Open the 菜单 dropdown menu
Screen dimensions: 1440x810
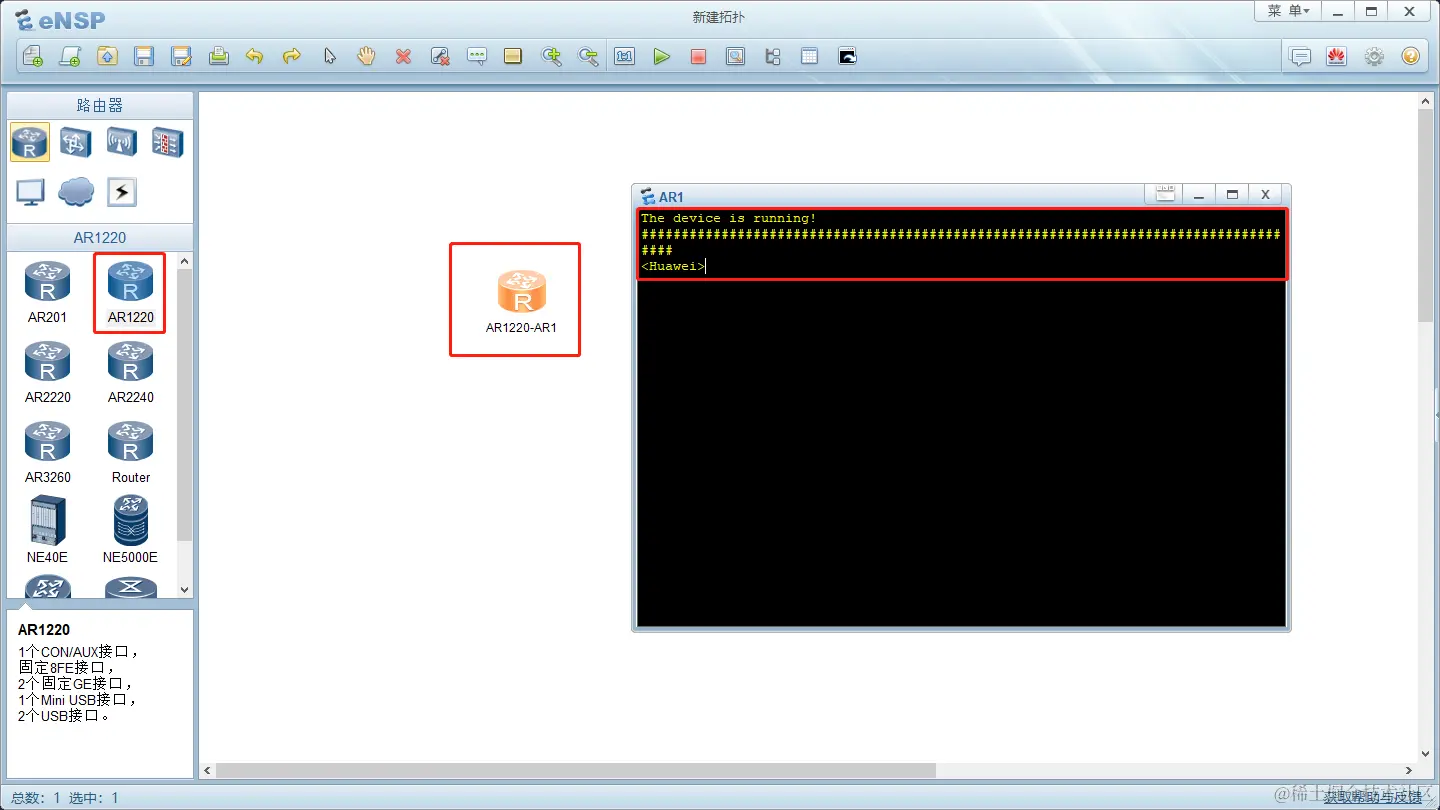coord(1288,11)
